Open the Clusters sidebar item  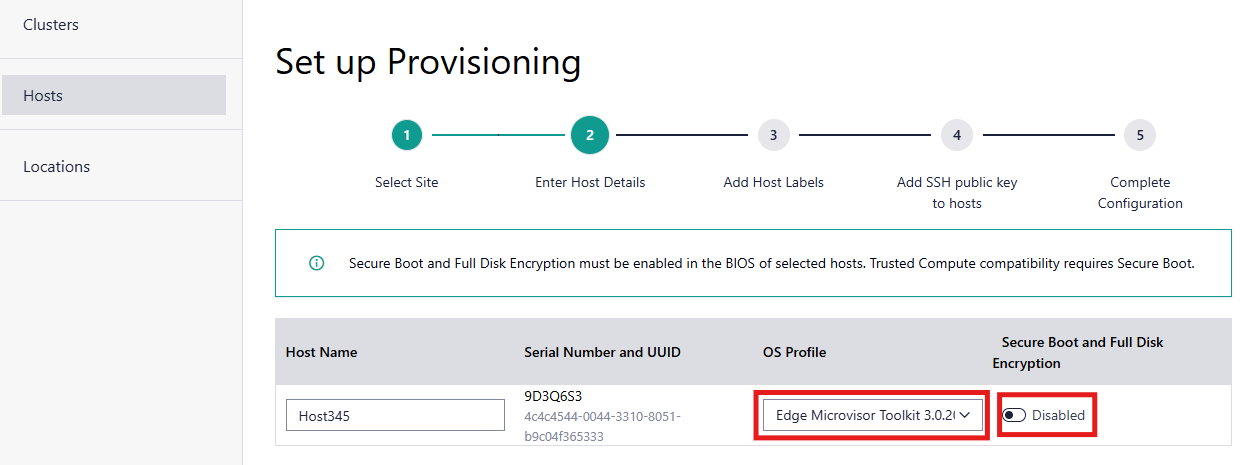pos(51,24)
